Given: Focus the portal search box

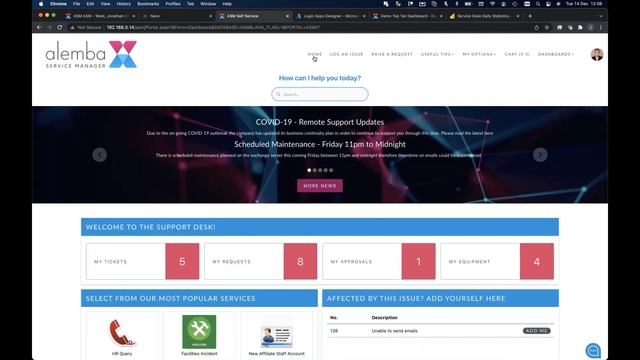Looking at the screenshot, I should (320, 94).
